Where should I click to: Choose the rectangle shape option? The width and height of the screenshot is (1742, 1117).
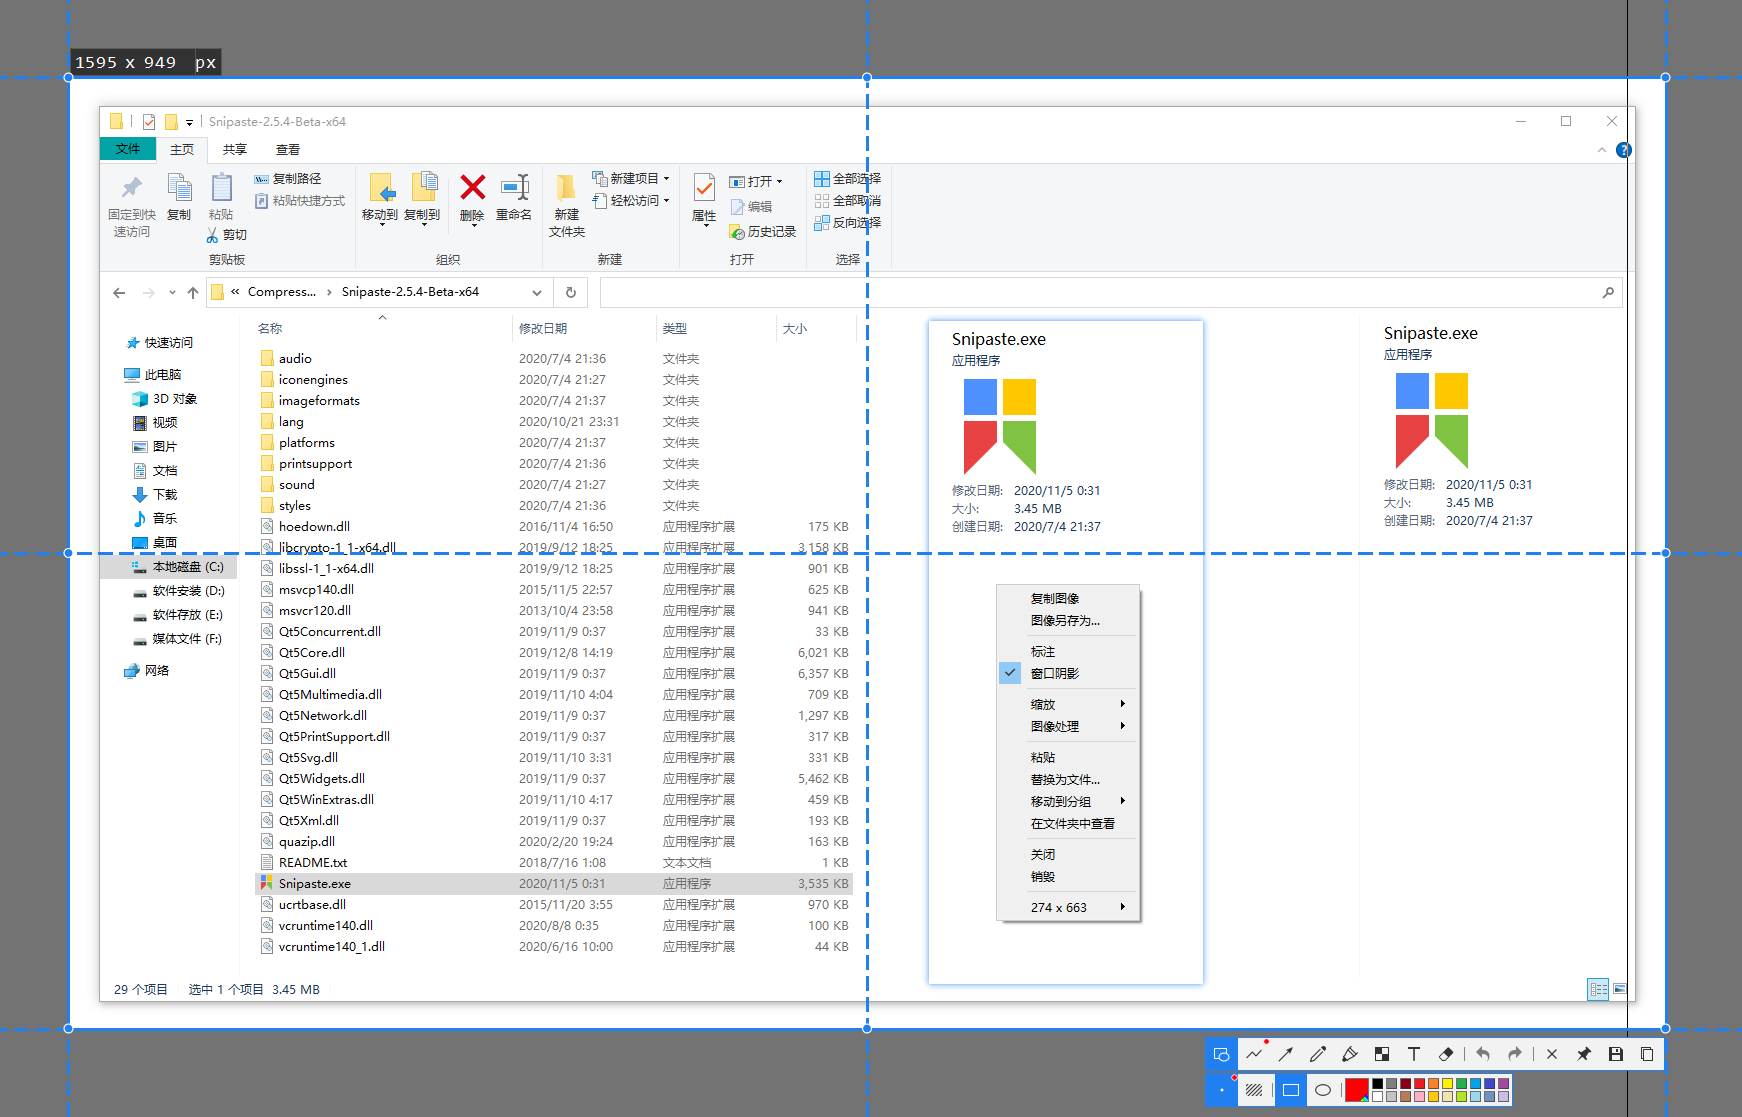1291,1090
